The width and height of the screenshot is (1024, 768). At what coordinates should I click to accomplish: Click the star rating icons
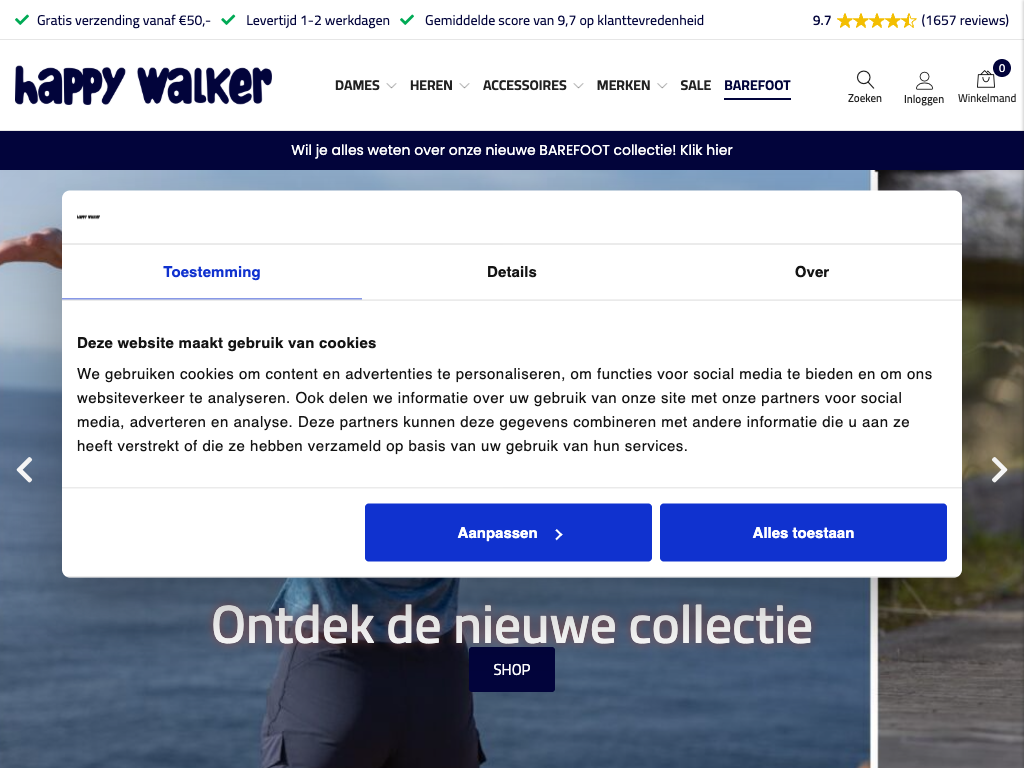click(x=876, y=21)
